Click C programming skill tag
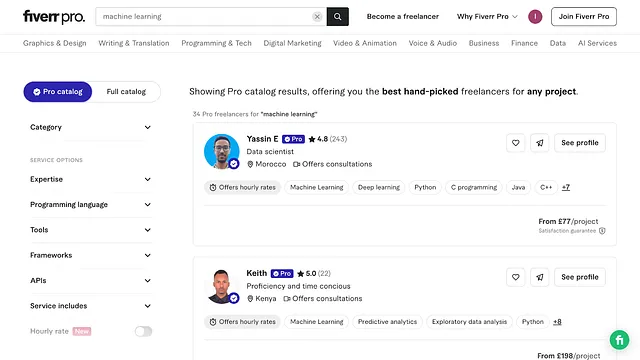Viewport: 640px width, 360px height. 474,187
